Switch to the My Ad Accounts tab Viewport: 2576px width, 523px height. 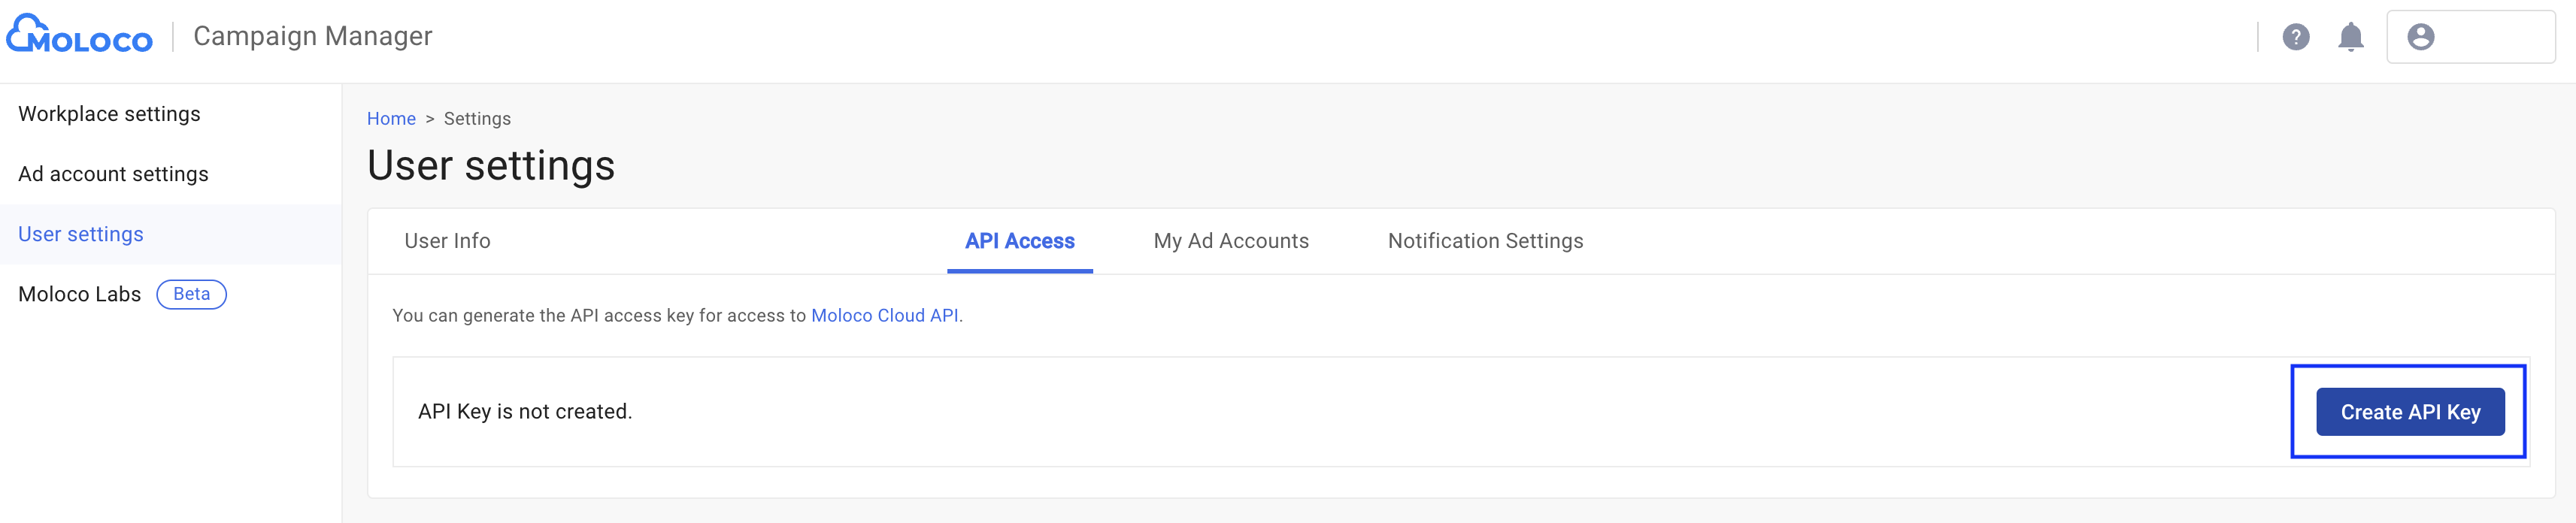pyautogui.click(x=1230, y=241)
